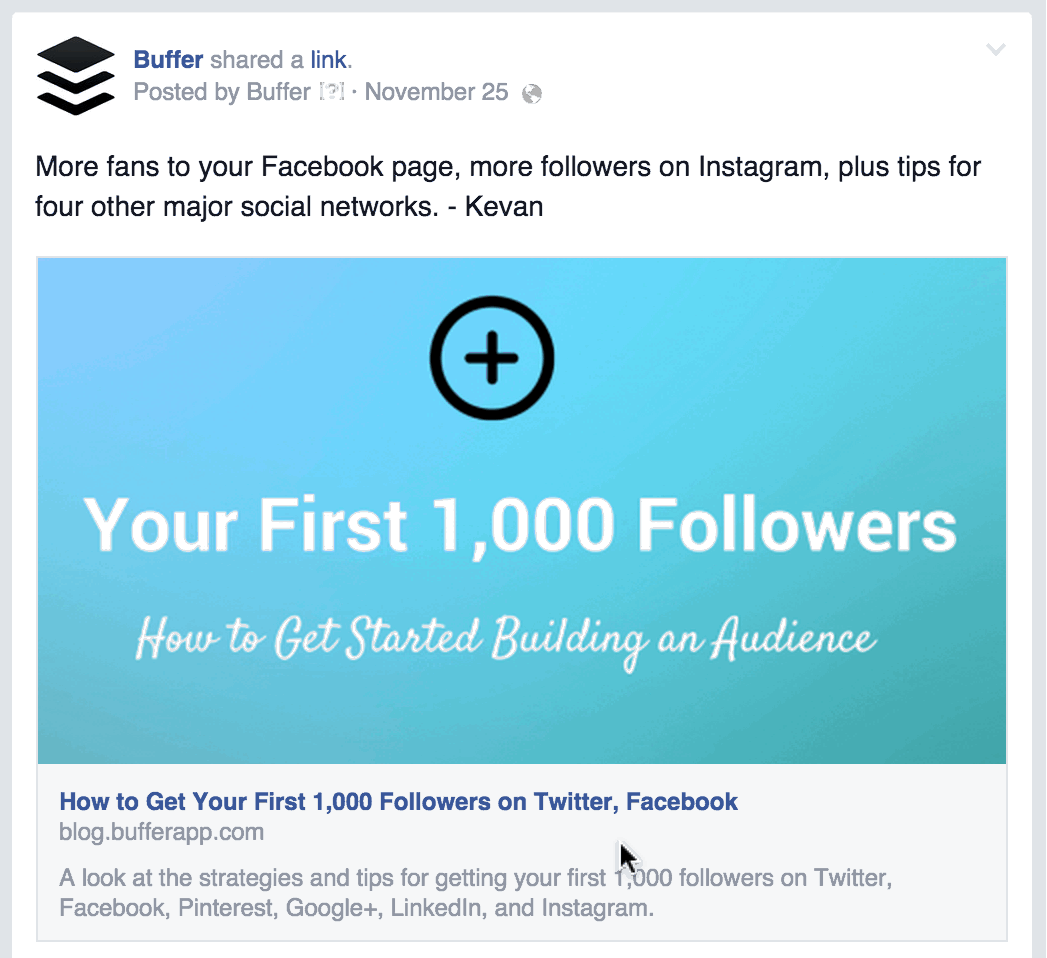Screen dimensions: 1047x958
Task: Click 'Your First 1,000 Followers' text in the image
Action: (x=521, y=522)
